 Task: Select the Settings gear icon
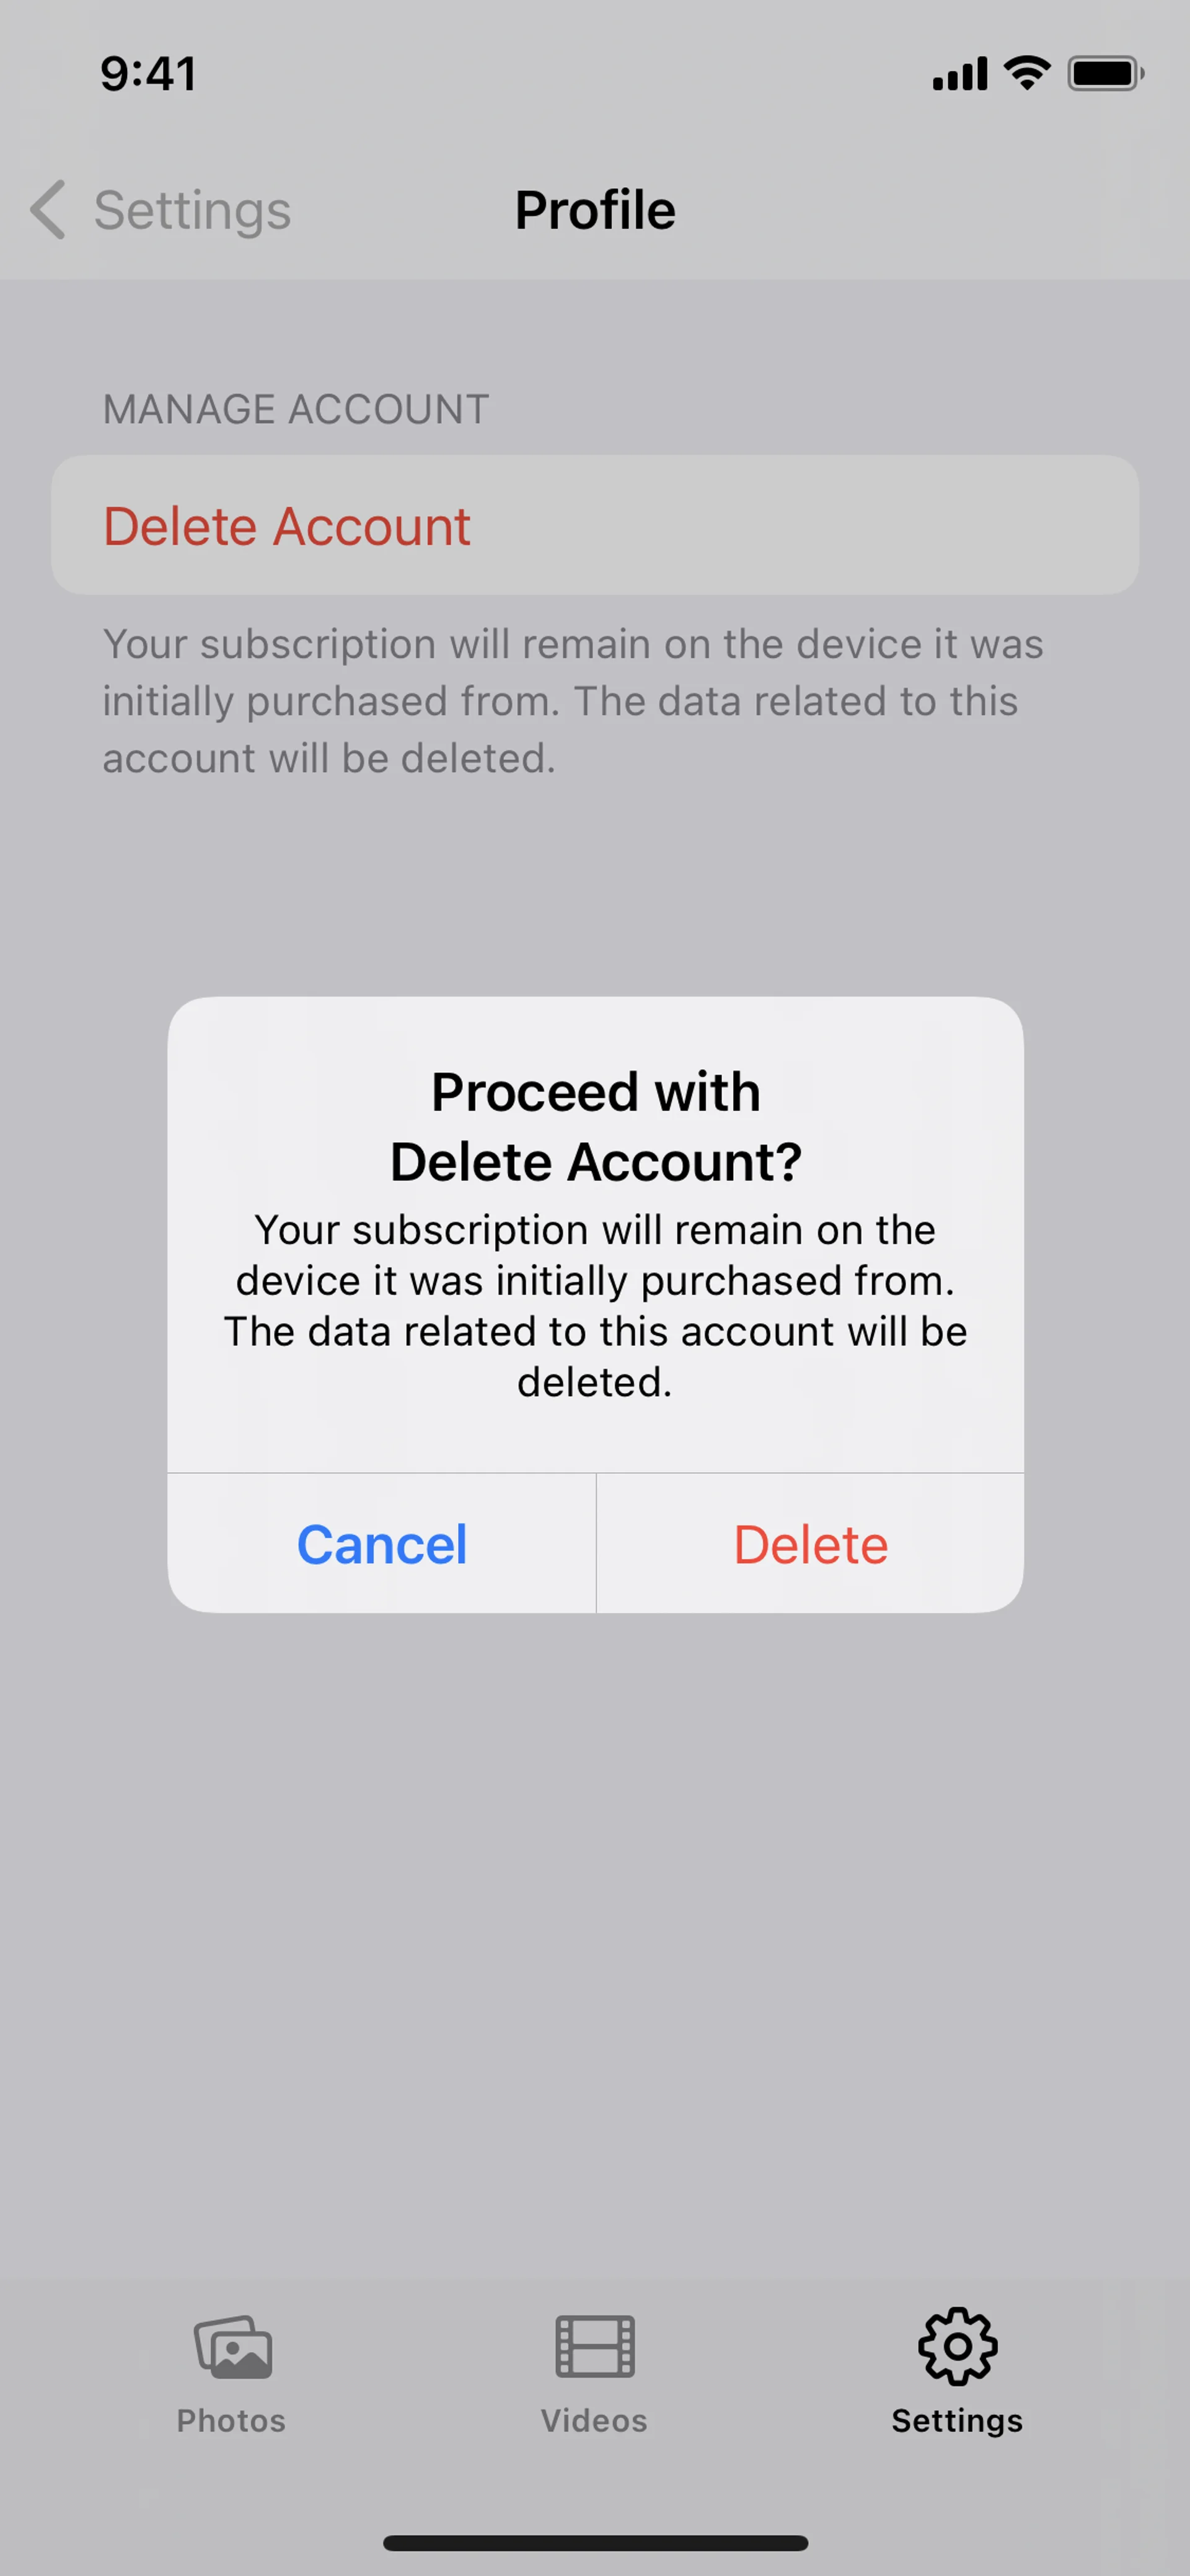(957, 2346)
